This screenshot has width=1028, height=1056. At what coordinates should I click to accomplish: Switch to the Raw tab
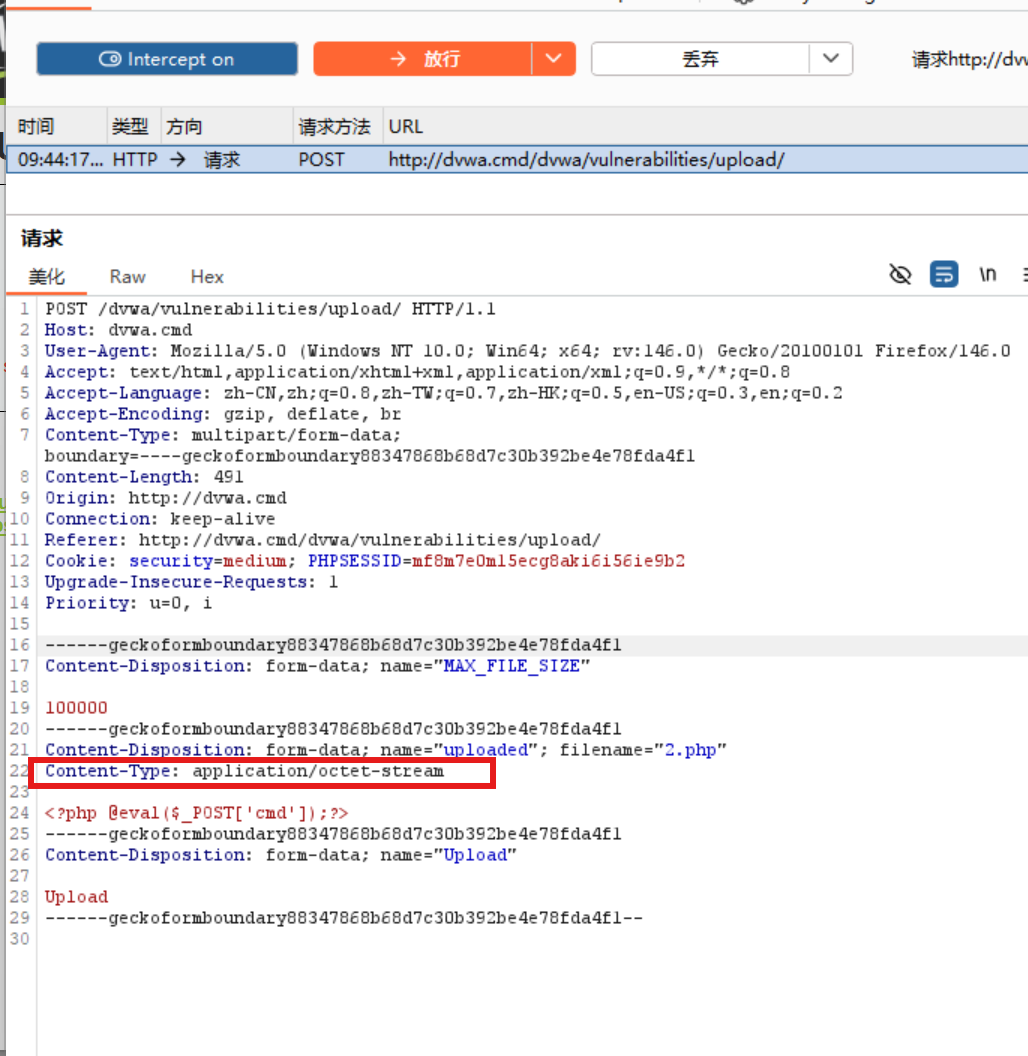pyautogui.click(x=127, y=277)
